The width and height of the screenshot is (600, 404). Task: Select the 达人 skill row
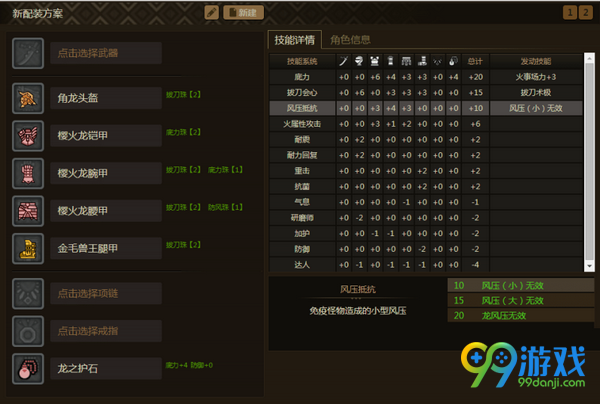click(x=426, y=265)
